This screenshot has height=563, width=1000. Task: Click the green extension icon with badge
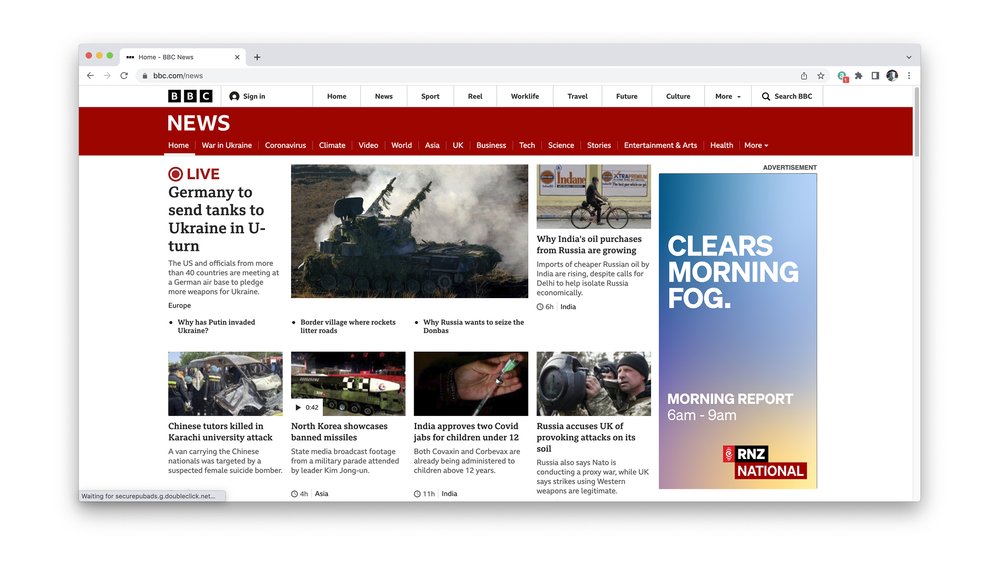point(842,76)
